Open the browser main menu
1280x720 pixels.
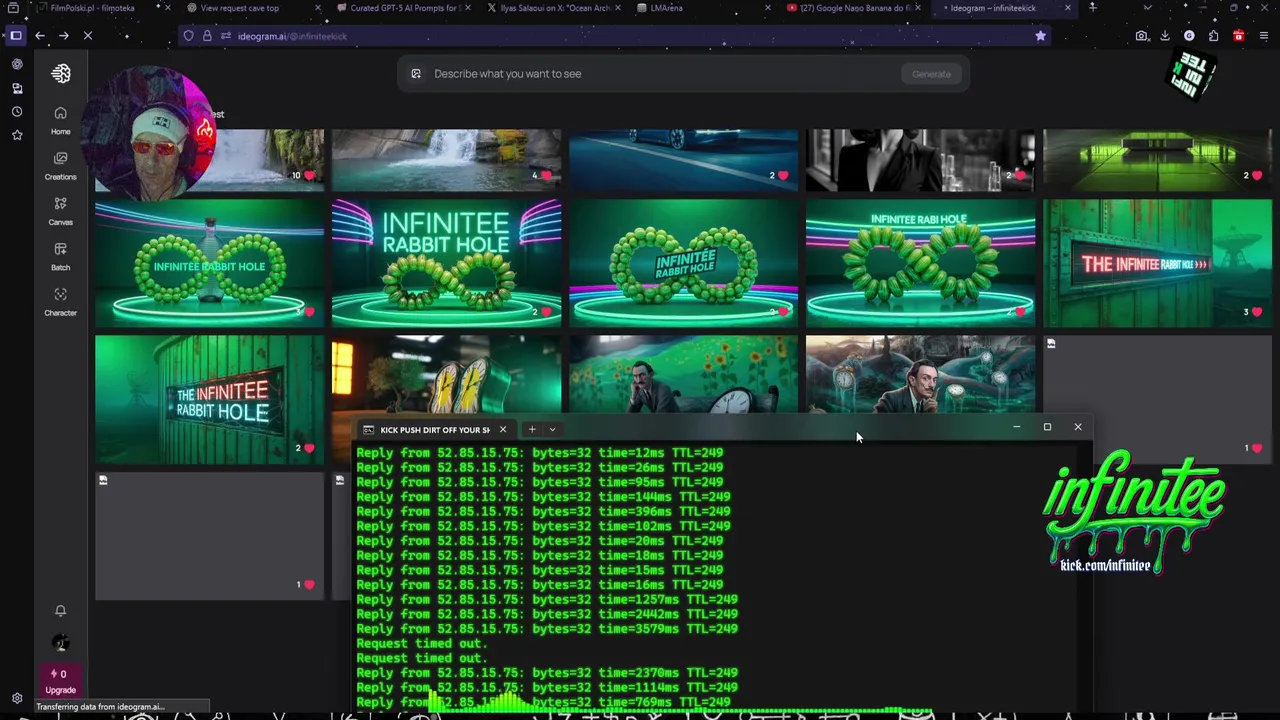point(1264,36)
